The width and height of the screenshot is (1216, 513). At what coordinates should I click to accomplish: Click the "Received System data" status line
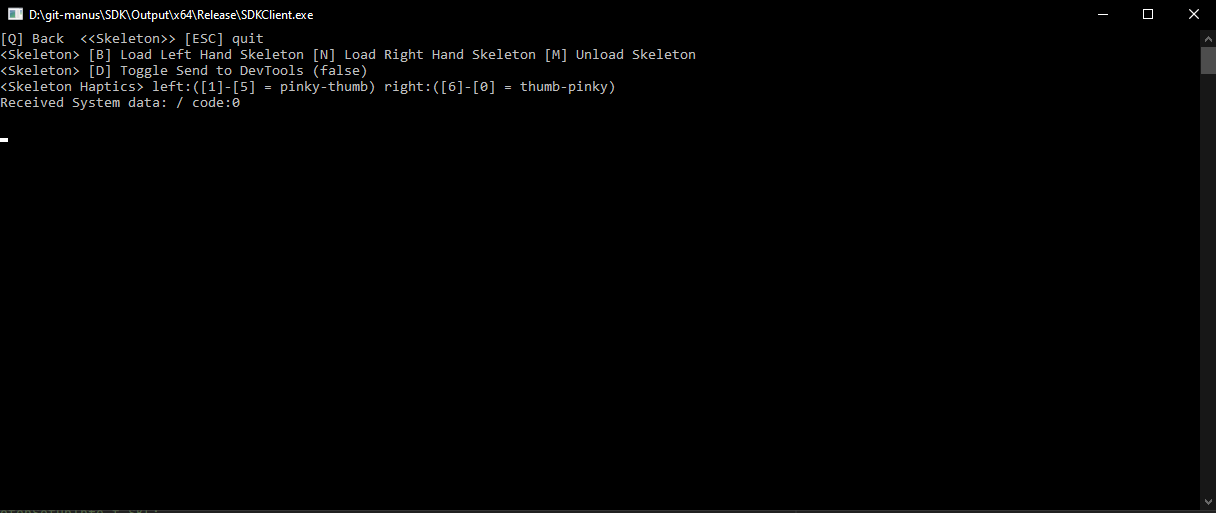tap(120, 103)
